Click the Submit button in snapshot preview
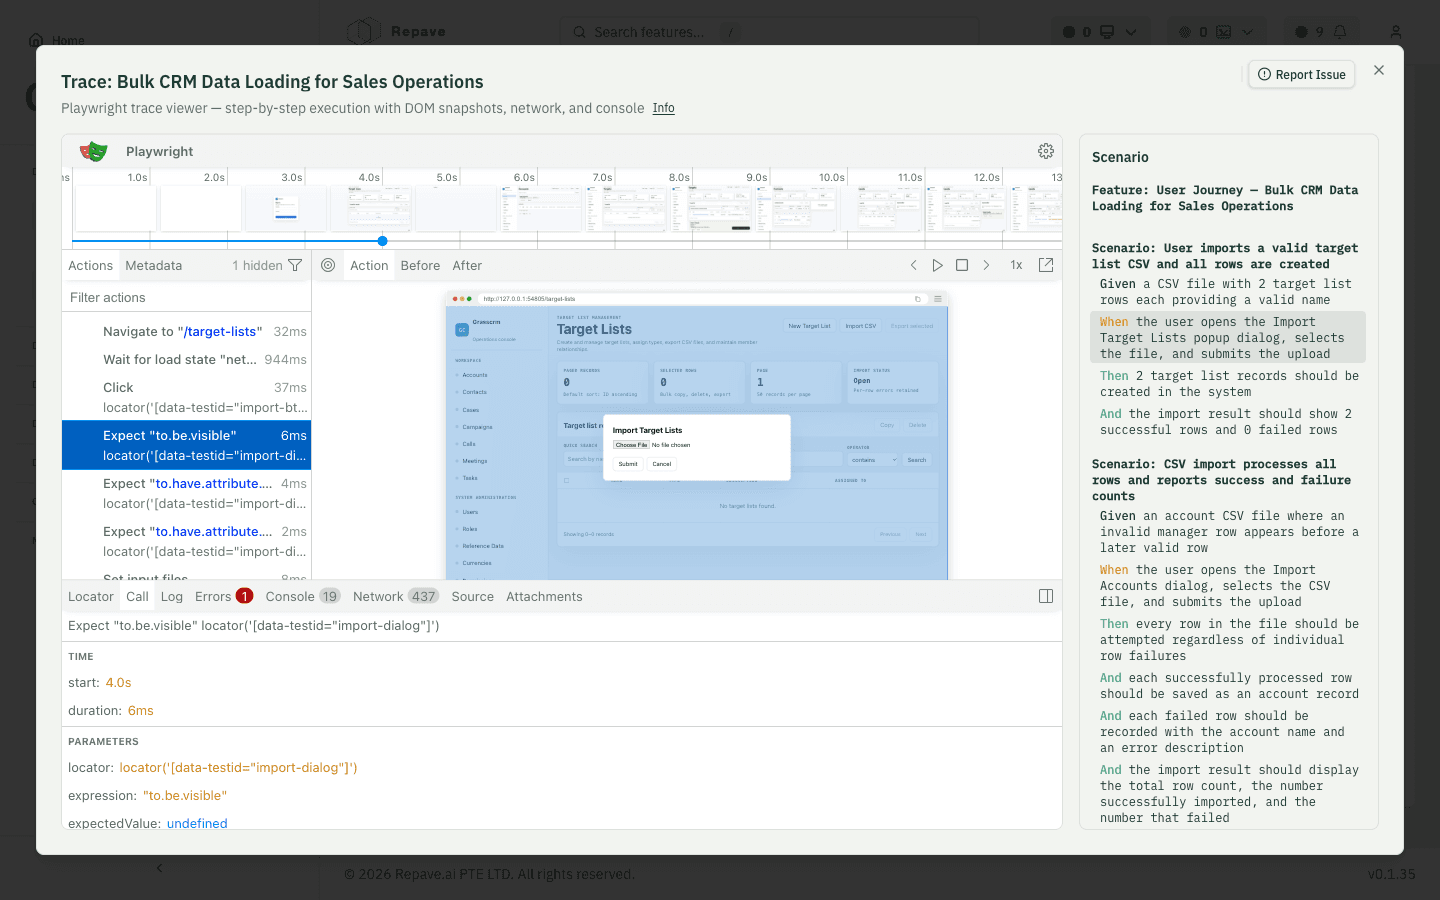 (628, 464)
